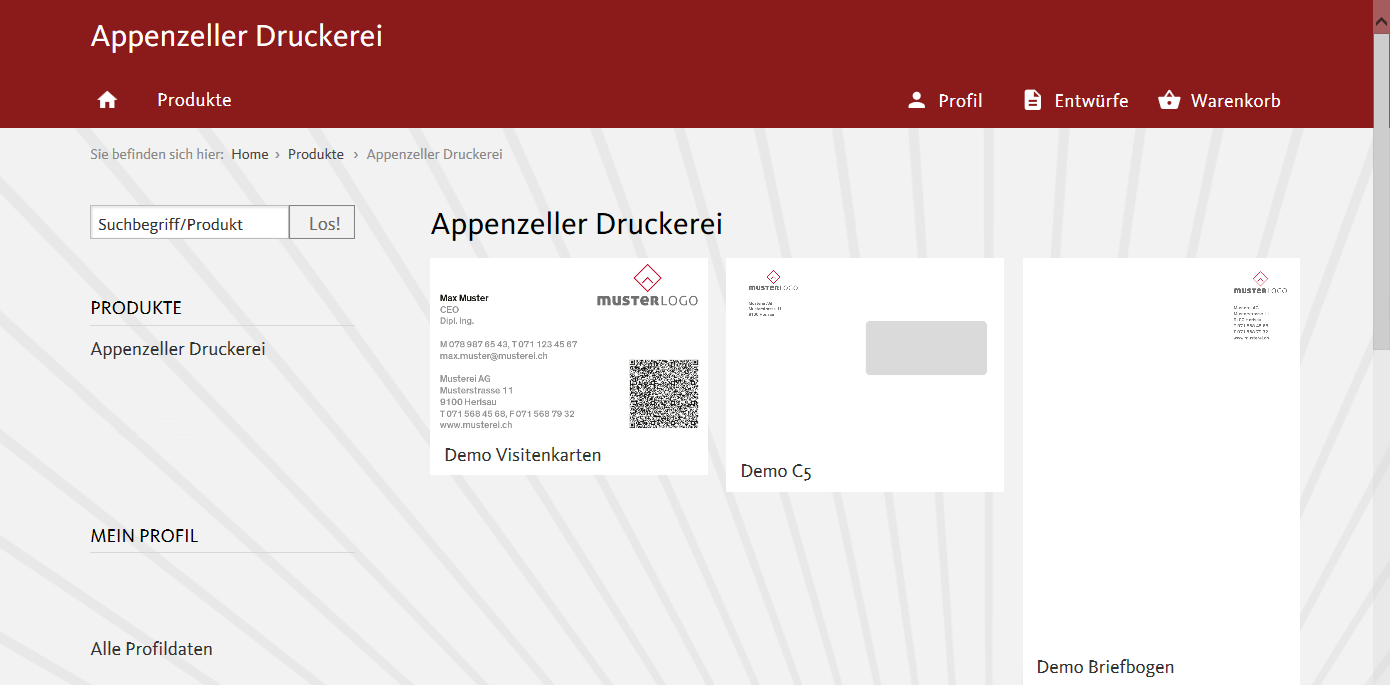Open Alle Profildaten link

click(152, 649)
